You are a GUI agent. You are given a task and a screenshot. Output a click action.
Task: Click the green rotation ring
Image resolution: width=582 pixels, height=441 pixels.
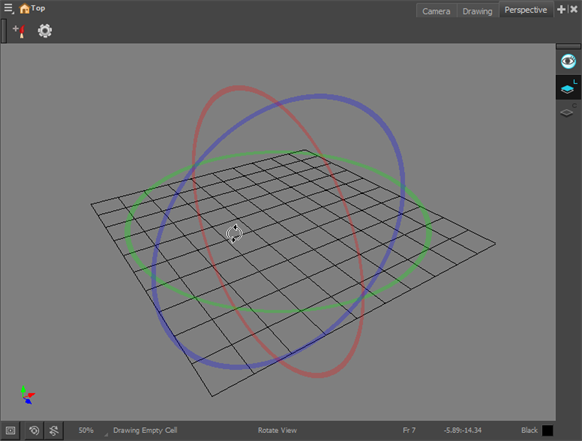tap(127, 230)
